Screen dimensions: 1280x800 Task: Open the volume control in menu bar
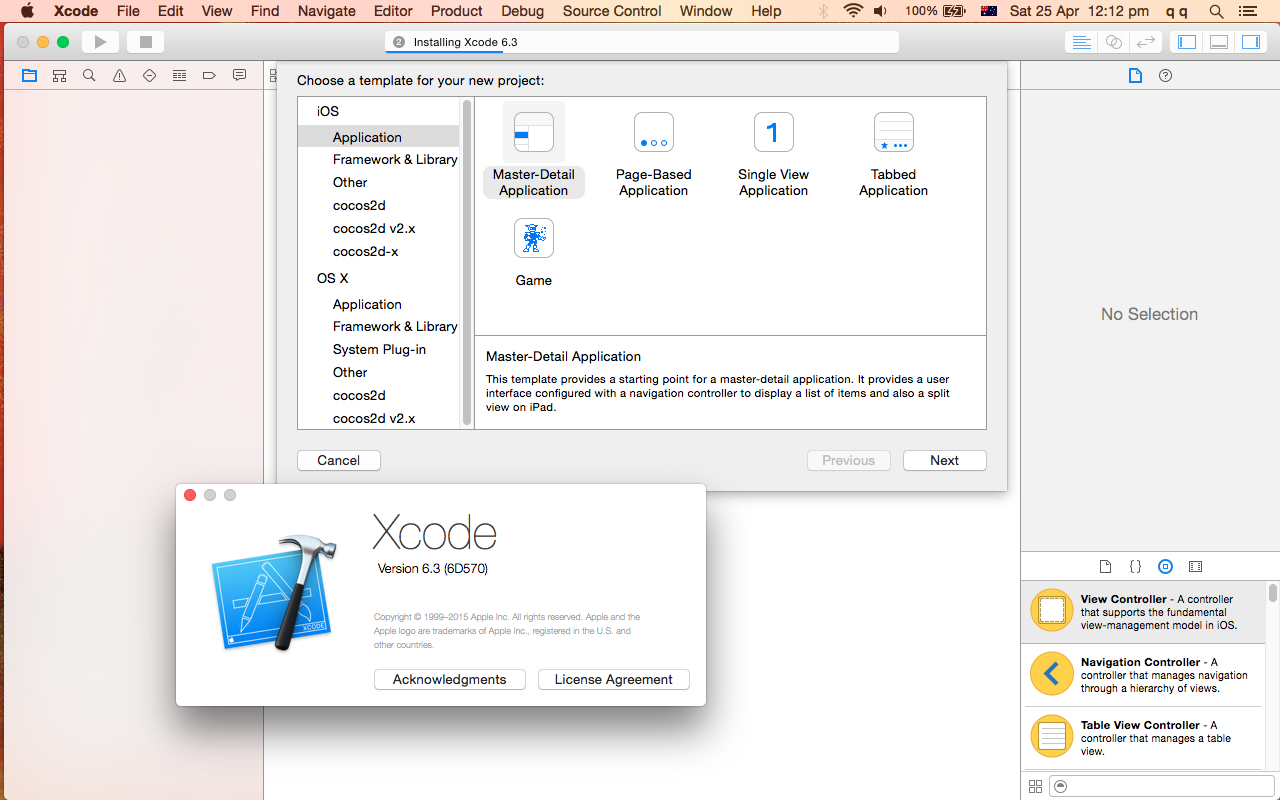[x=880, y=11]
